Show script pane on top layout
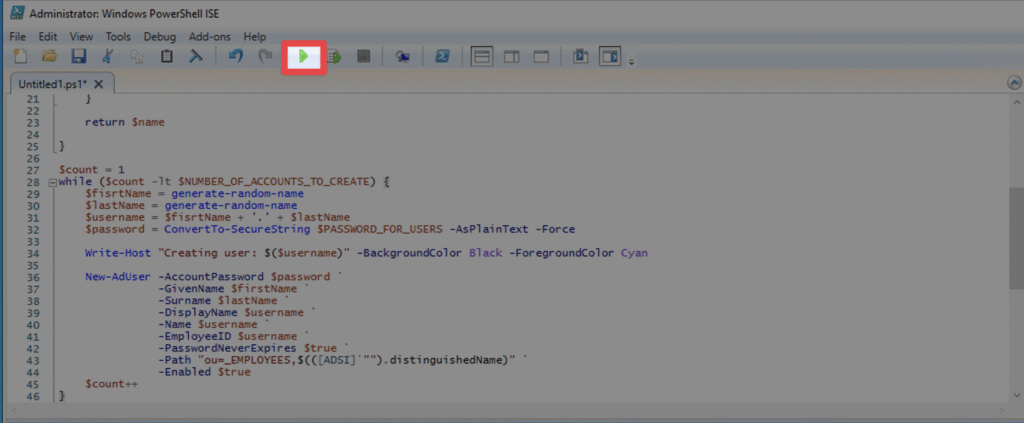 [482, 58]
